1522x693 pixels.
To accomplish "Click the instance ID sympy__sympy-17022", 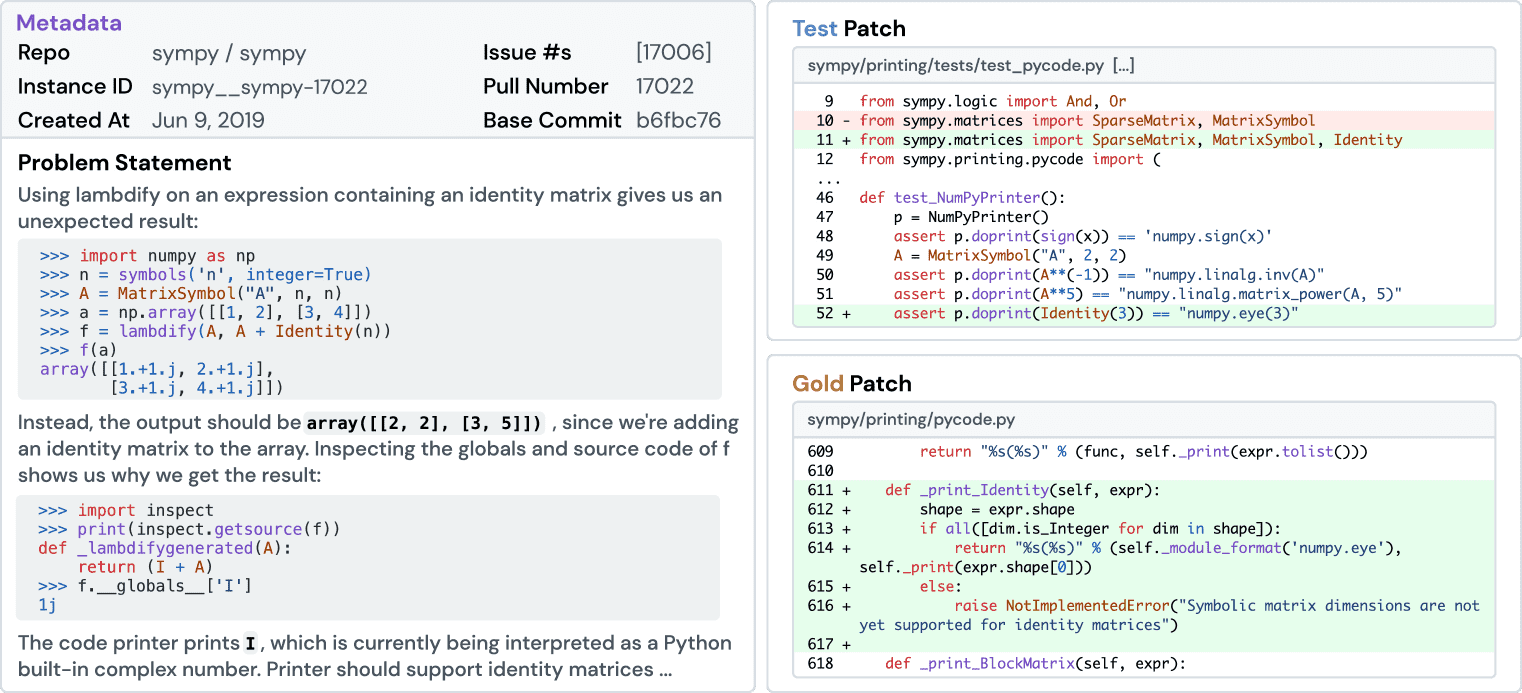I will pyautogui.click(x=259, y=87).
